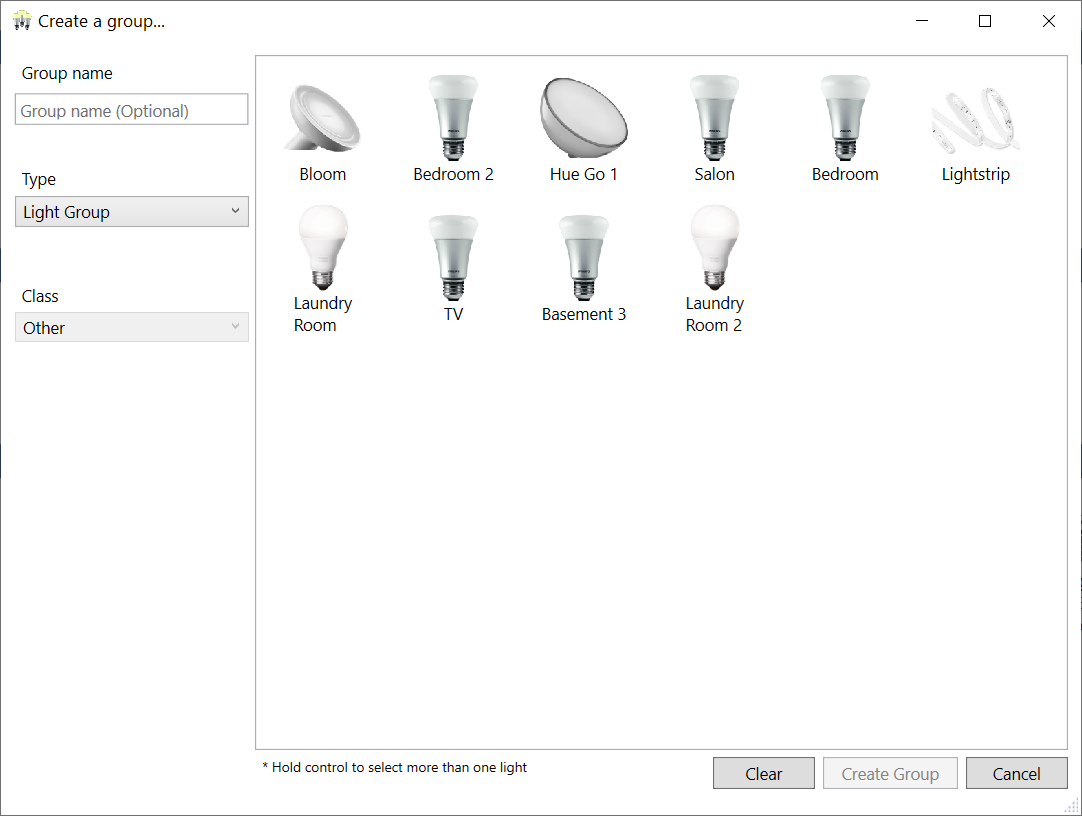This screenshot has height=816, width=1082.
Task: Close the Create a group dialog
Action: [1049, 21]
